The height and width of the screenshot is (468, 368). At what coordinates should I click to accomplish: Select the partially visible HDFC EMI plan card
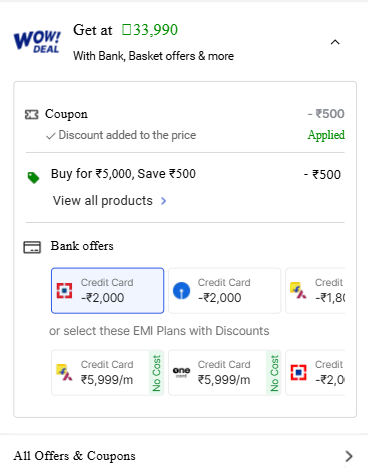point(315,373)
